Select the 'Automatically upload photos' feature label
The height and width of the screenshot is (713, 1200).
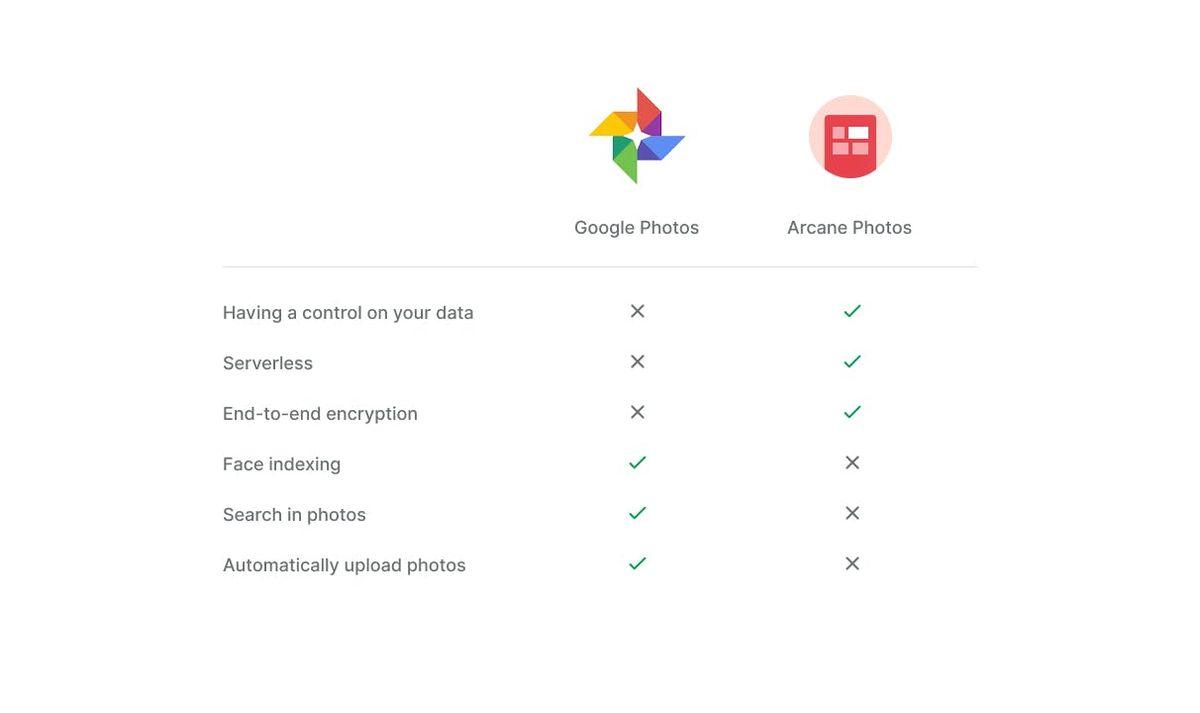point(344,565)
